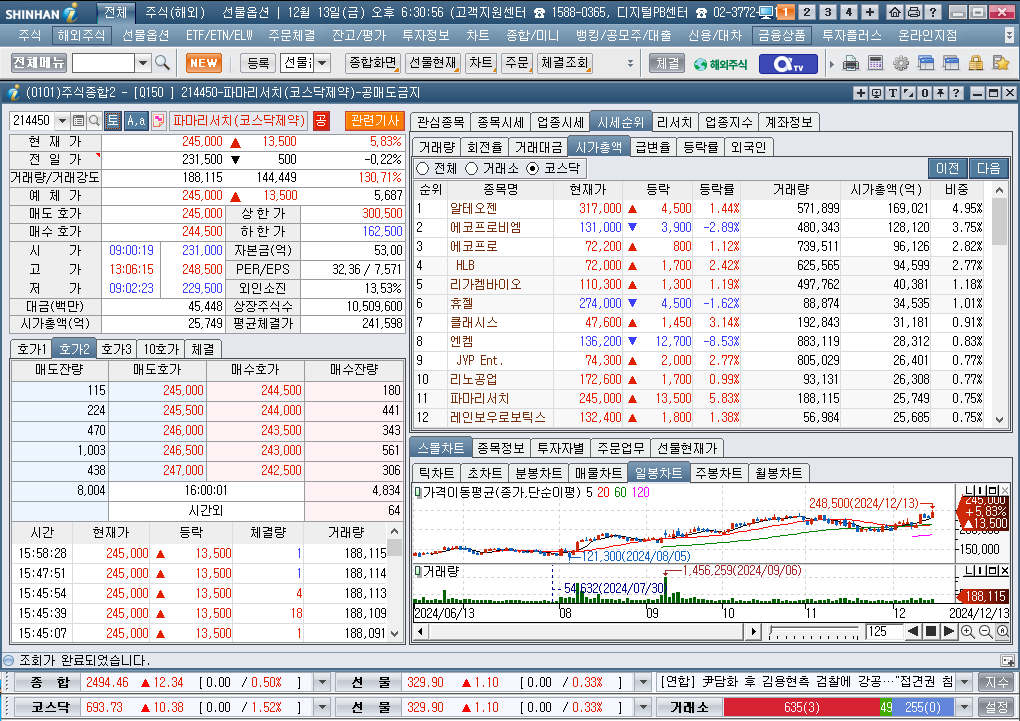Image resolution: width=1020 pixels, height=721 pixels.
Task: Select the 코스닥 radio button
Action: coord(533,169)
